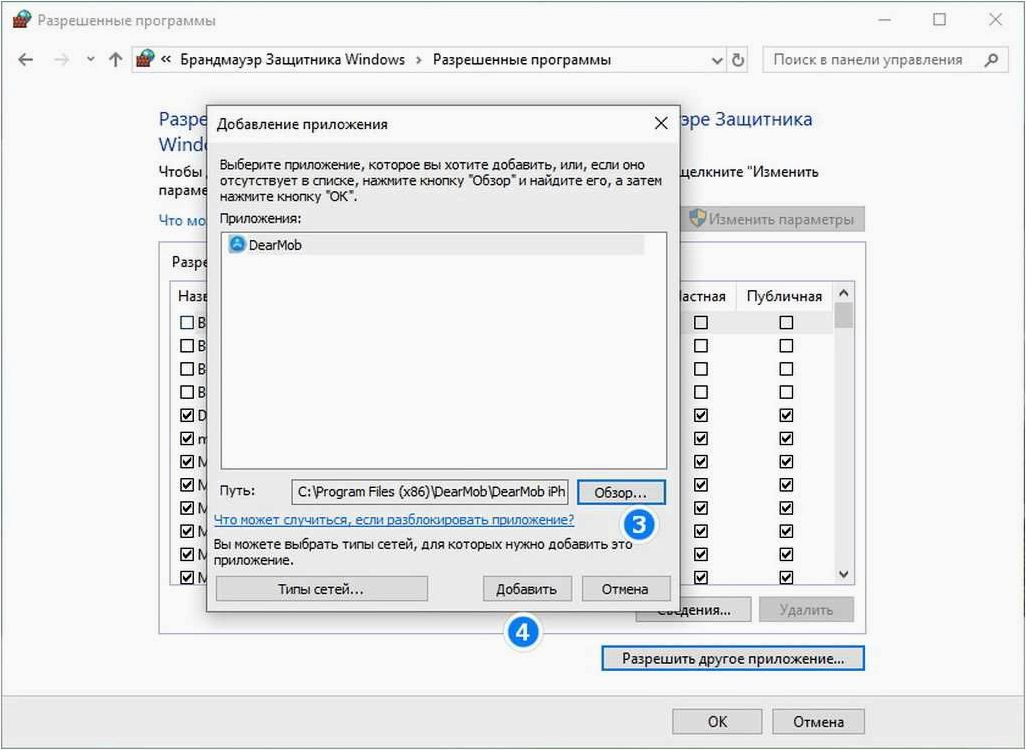This screenshot has height=750, width=1026.
Task: Toggle private-network checkbox in row D
Action: [x=701, y=416]
